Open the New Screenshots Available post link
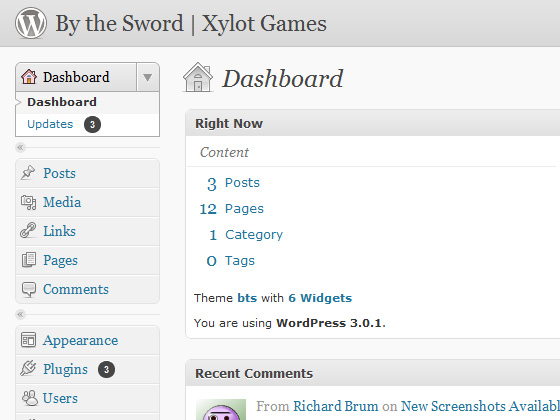The width and height of the screenshot is (560, 420). pos(480,406)
